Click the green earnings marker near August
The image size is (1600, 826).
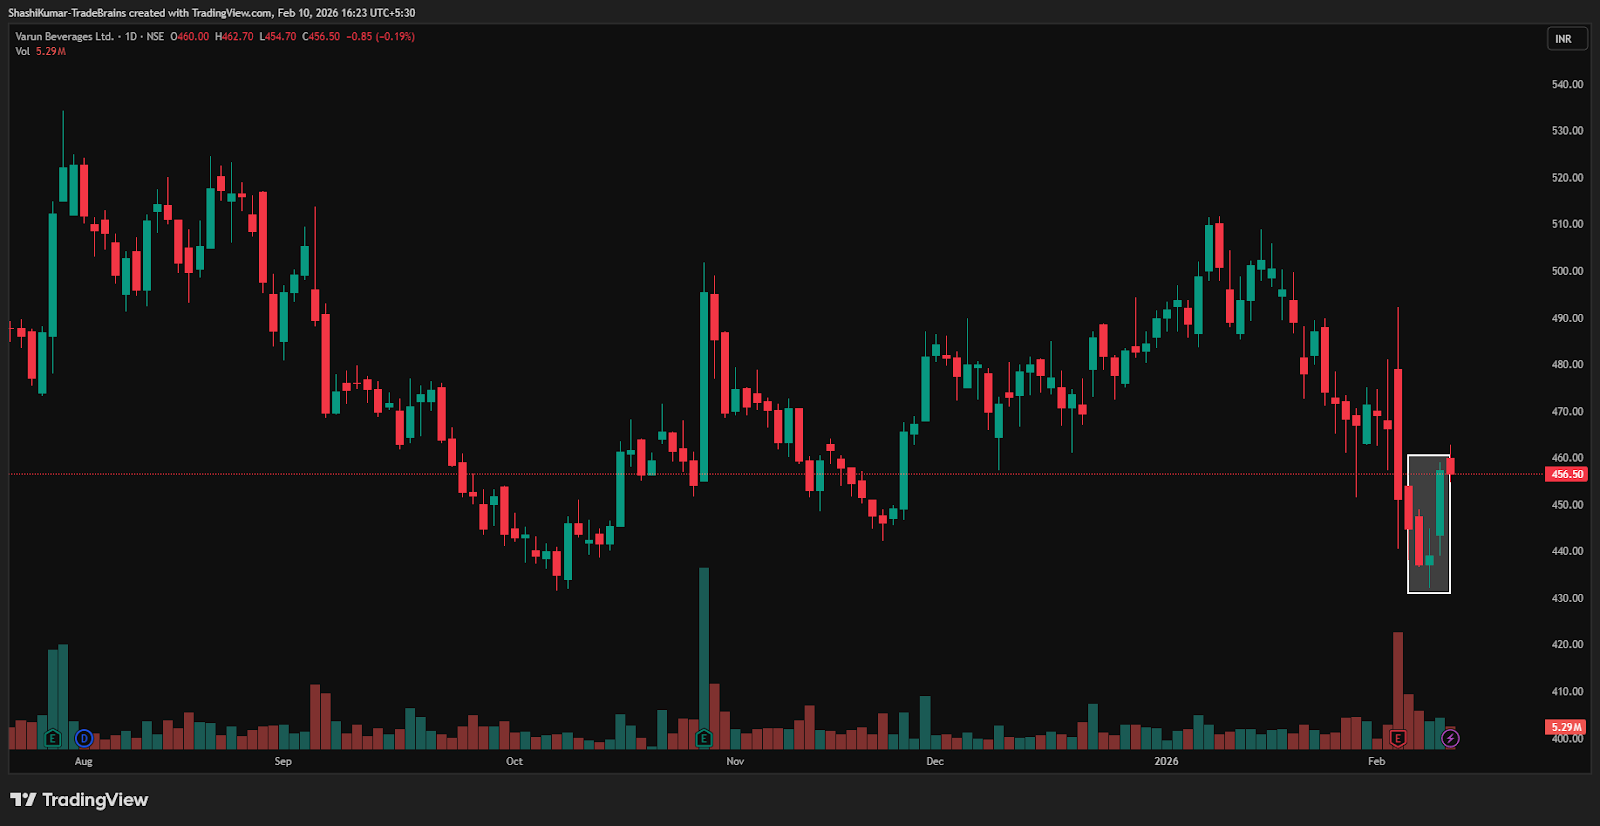[53, 739]
